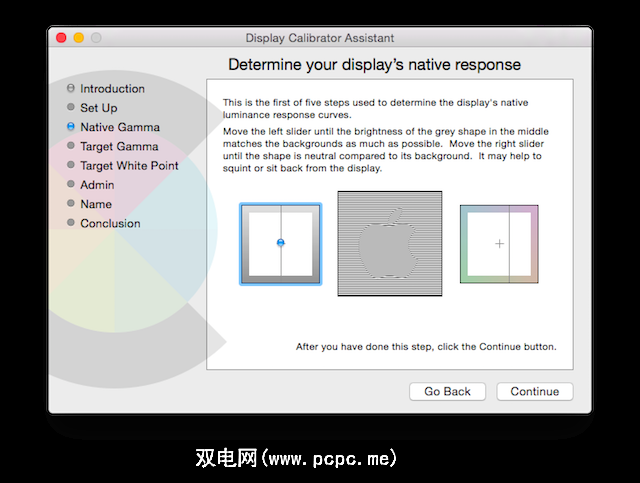Click the Display Calibrator Assistant title text
Viewport: 640px width, 483px height.
tap(320, 38)
